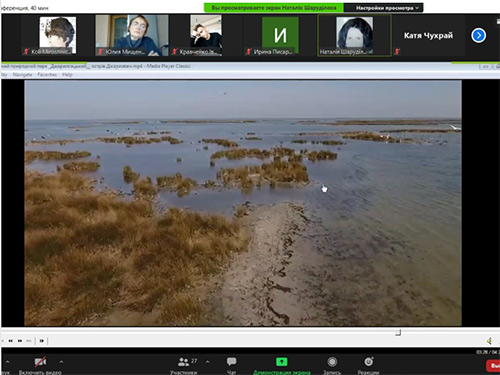Click the muted mic icon on Катя Чухрай tile
The height and width of the screenshot is (375, 500).
[397, 52]
